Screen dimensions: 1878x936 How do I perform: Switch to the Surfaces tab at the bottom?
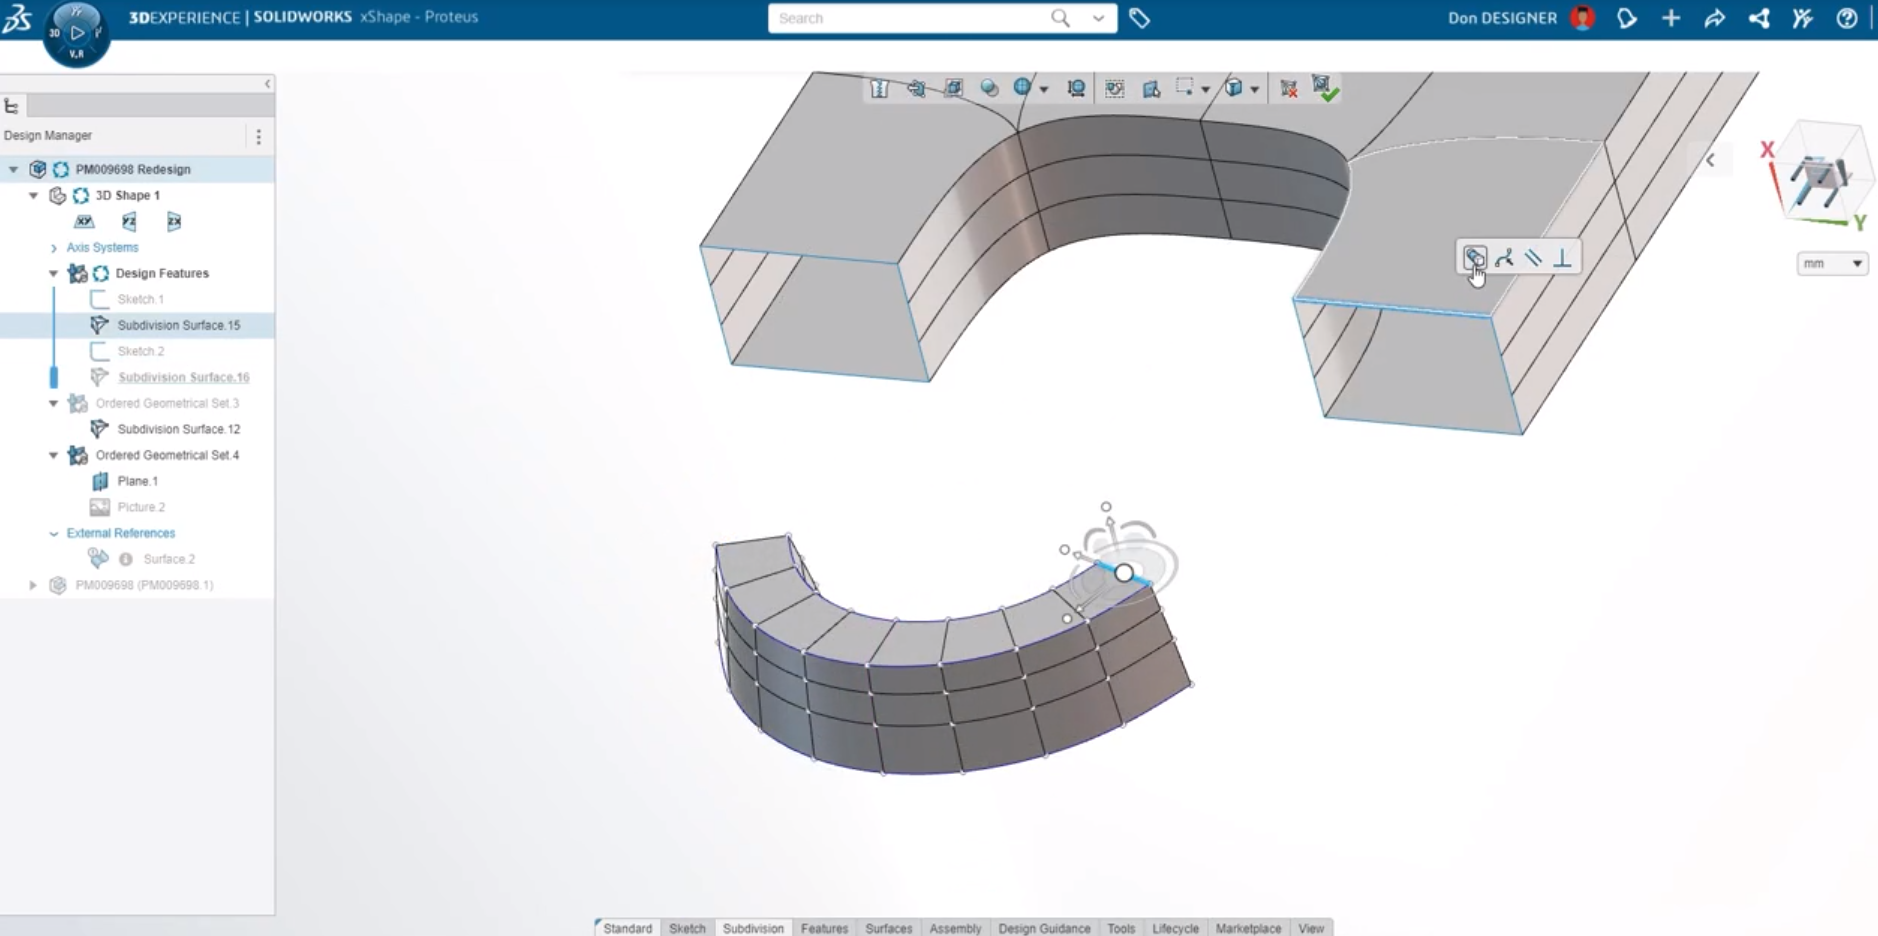coord(888,928)
